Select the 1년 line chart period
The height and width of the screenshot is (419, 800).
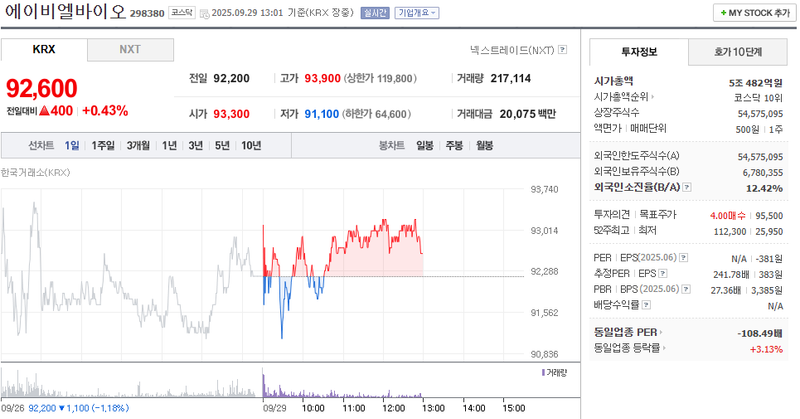click(169, 146)
